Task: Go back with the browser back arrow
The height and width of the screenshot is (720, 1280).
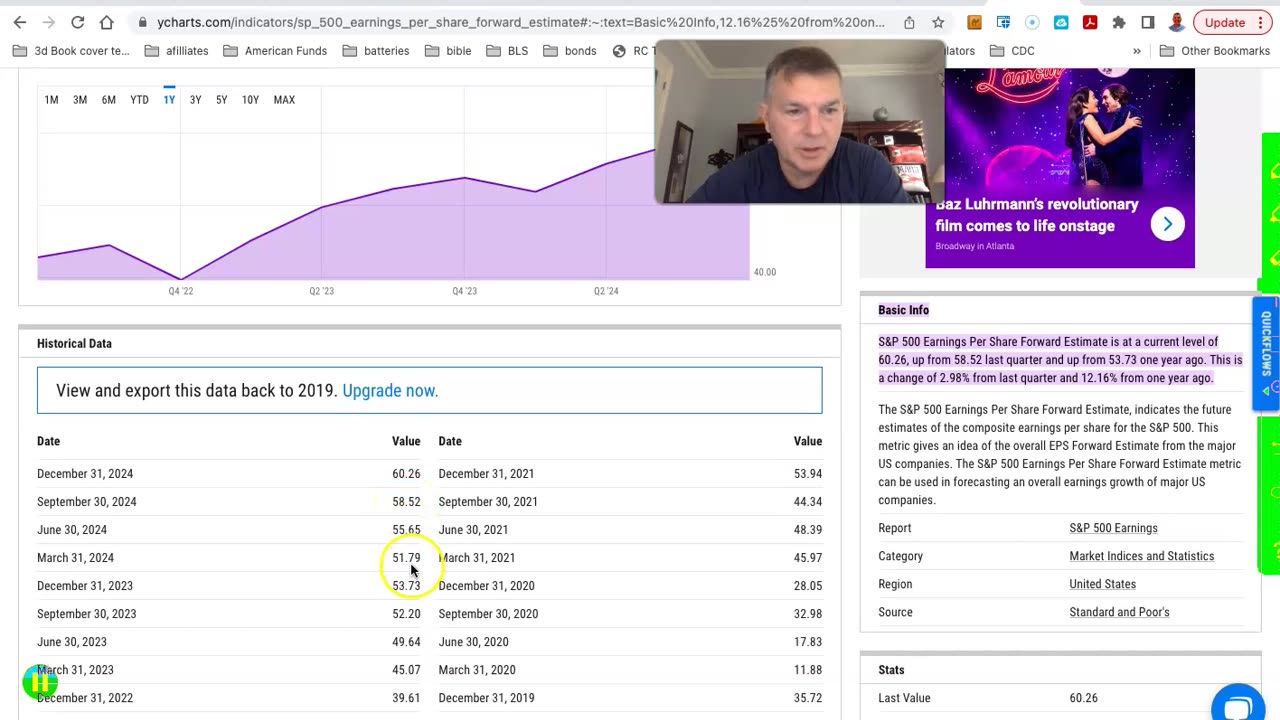Action: (20, 22)
